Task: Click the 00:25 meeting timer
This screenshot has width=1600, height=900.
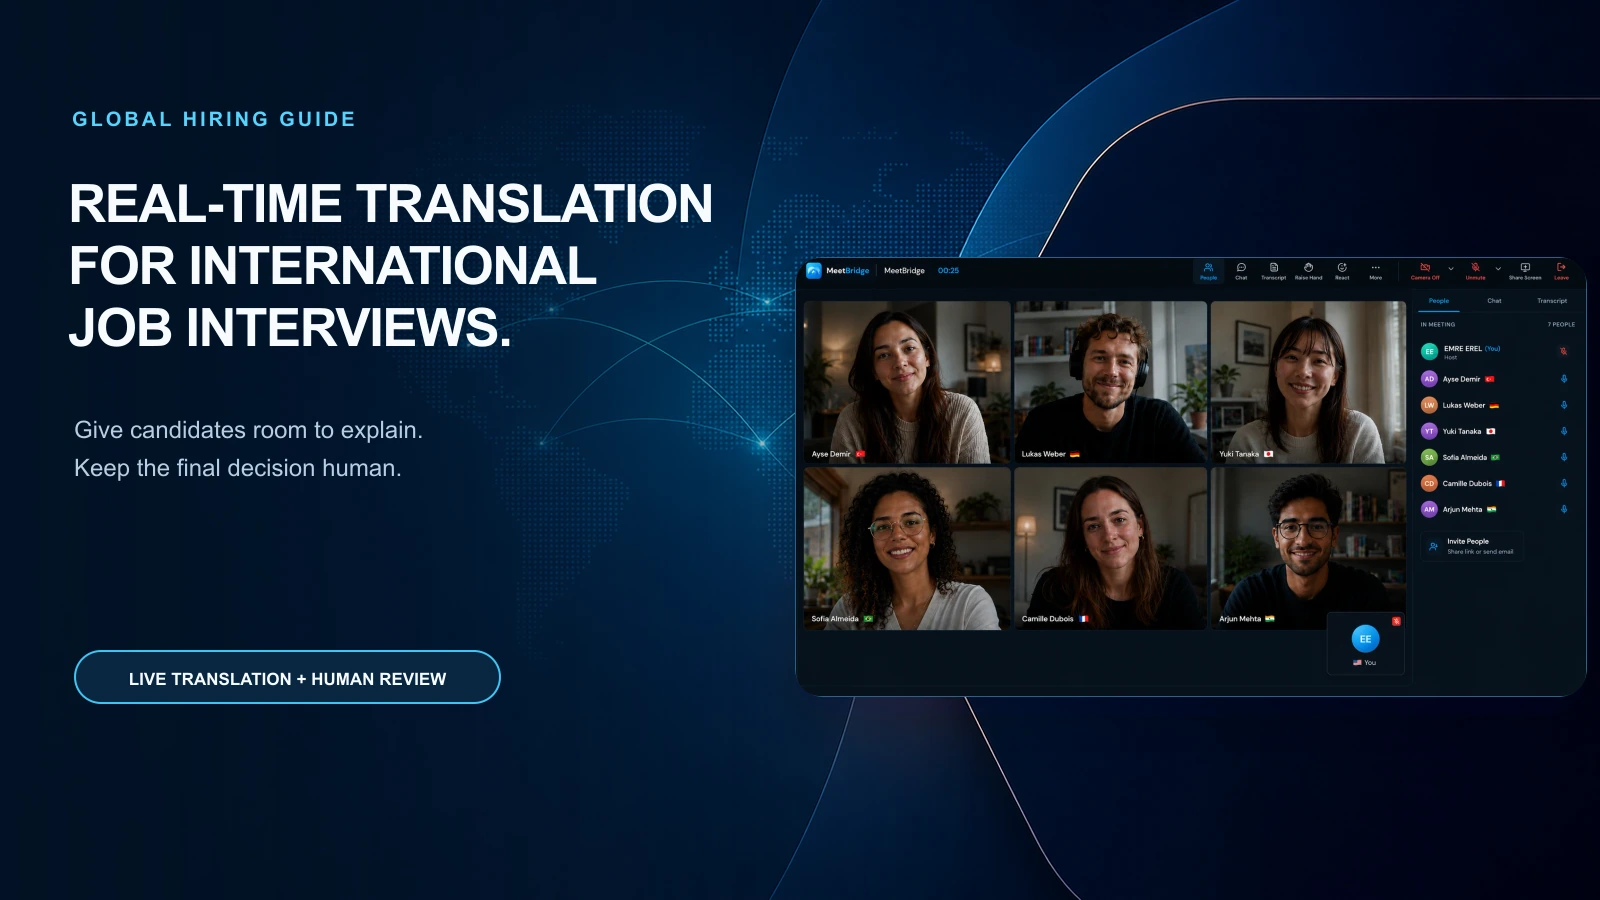Action: click(x=948, y=270)
